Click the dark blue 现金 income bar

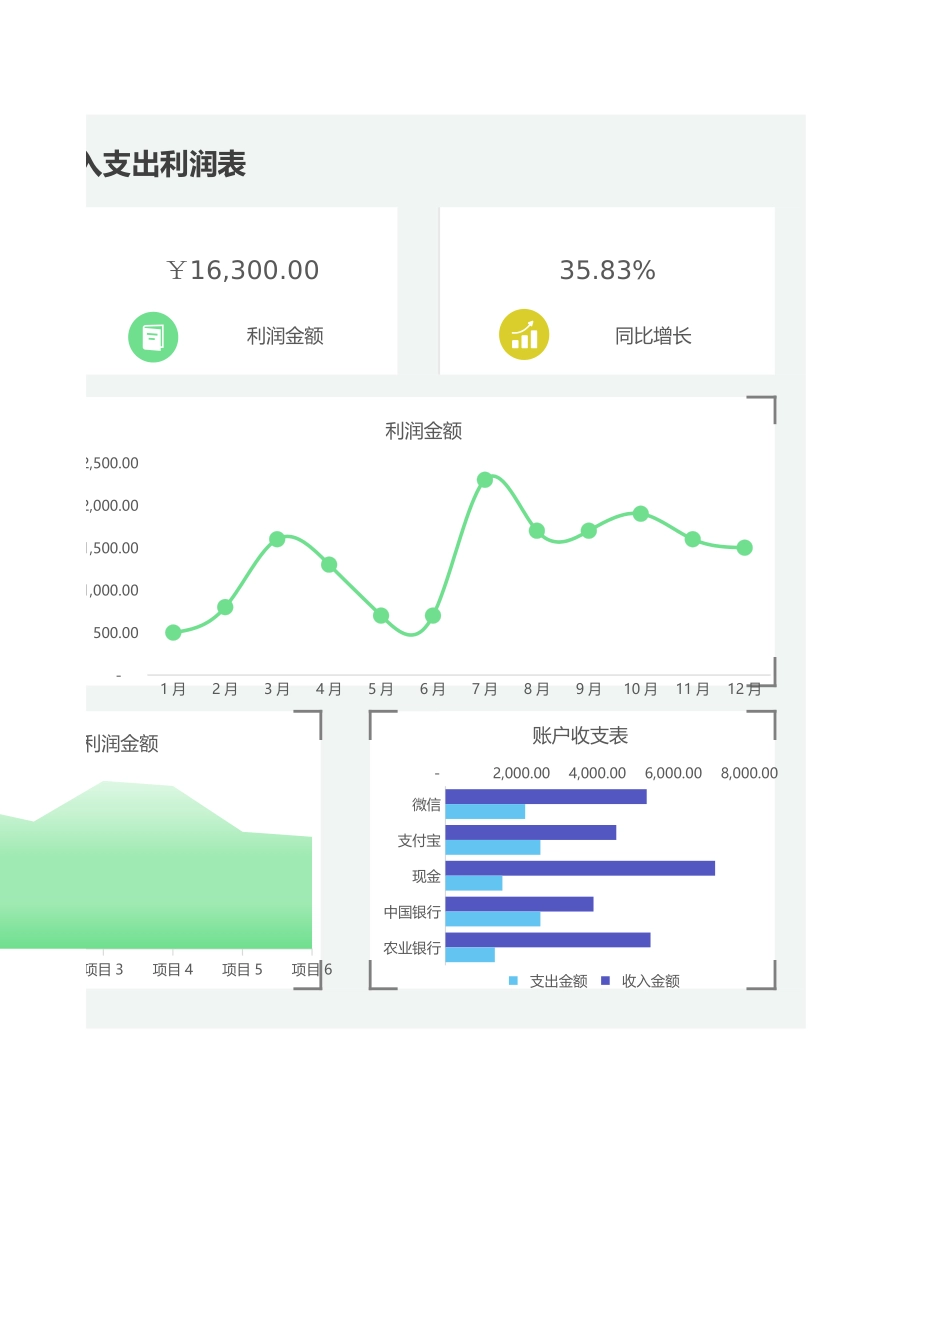(580, 868)
